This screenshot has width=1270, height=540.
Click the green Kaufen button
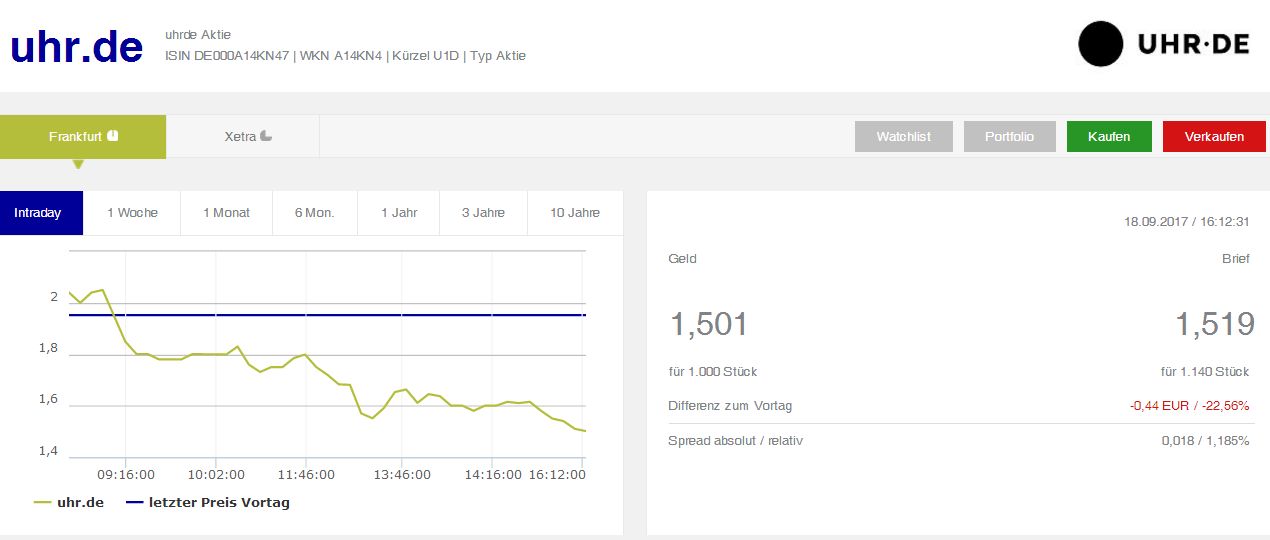click(x=1109, y=137)
